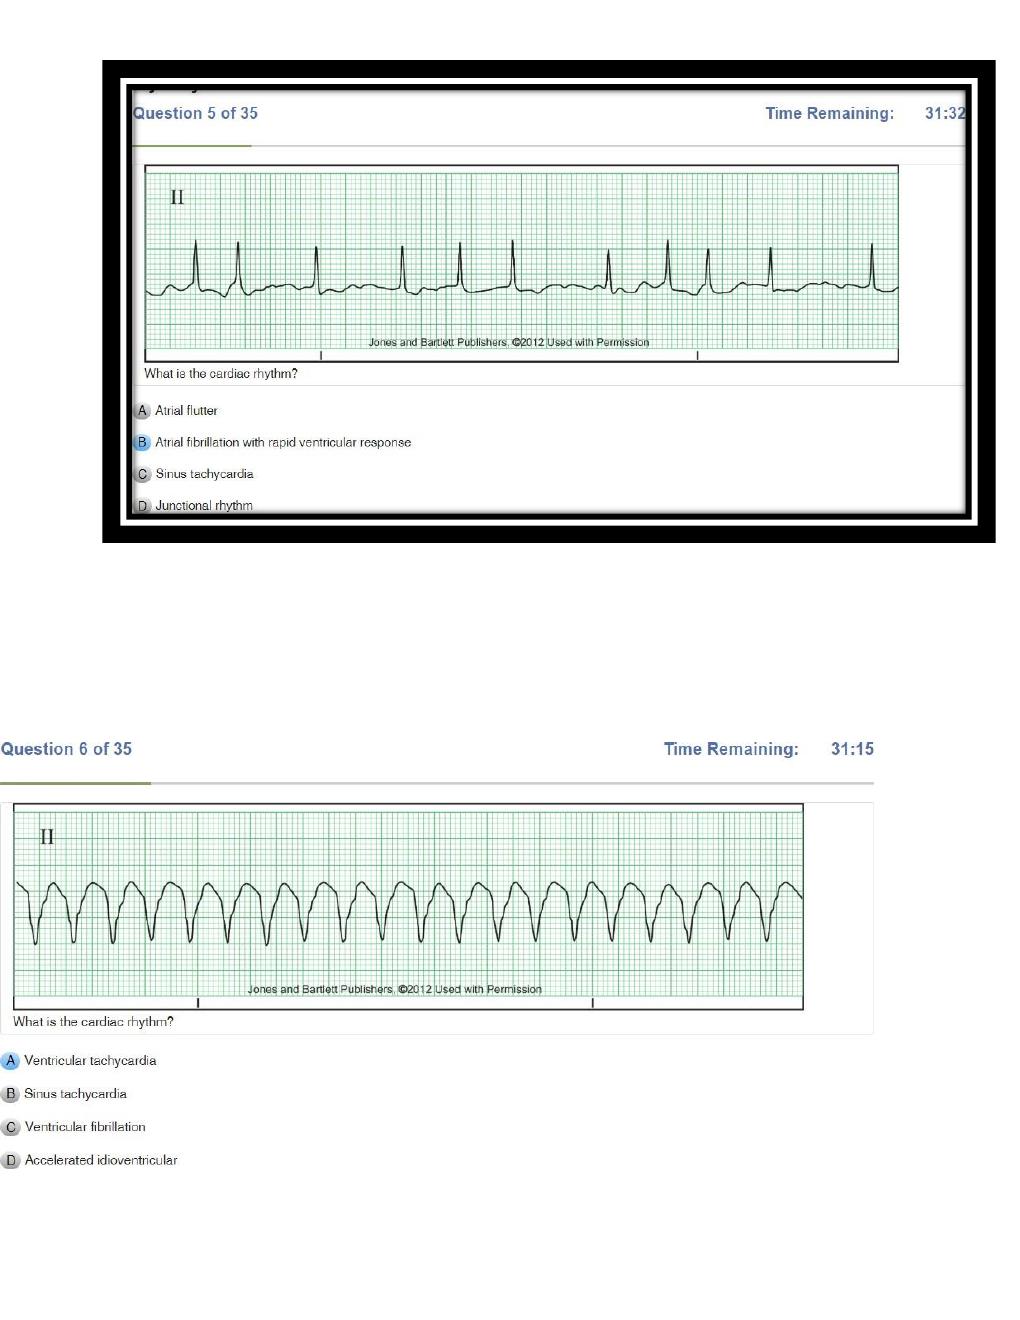The image size is (1020, 1320).
Task: Choose option D Accelerated idioventricular
Action: click(90, 1160)
